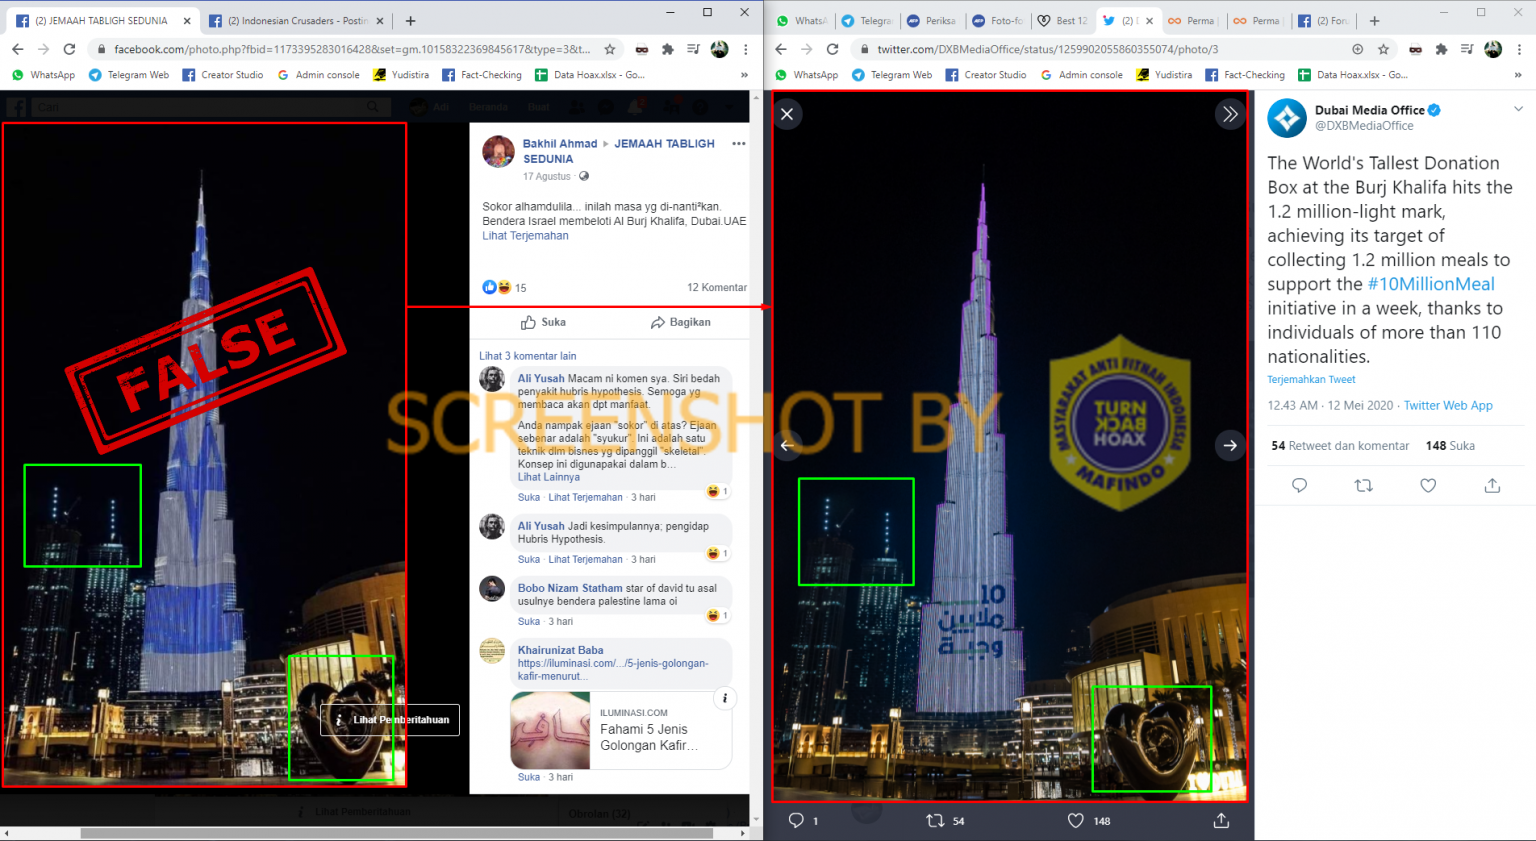Screen dimensions: 1536x841
Task: Open Dubai Media Office profile name
Action: [1369, 110]
